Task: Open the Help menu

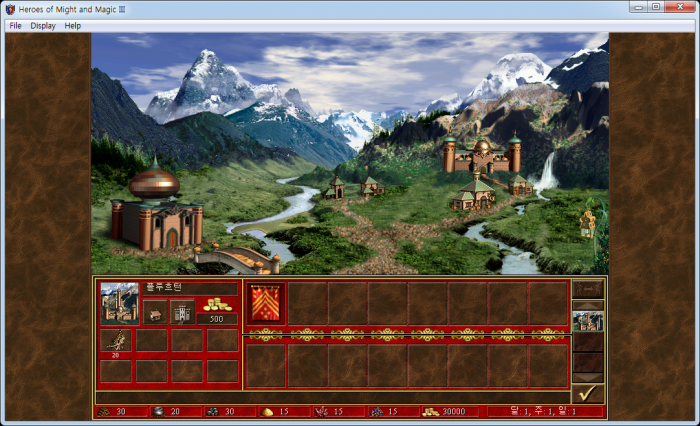Action: coord(72,26)
